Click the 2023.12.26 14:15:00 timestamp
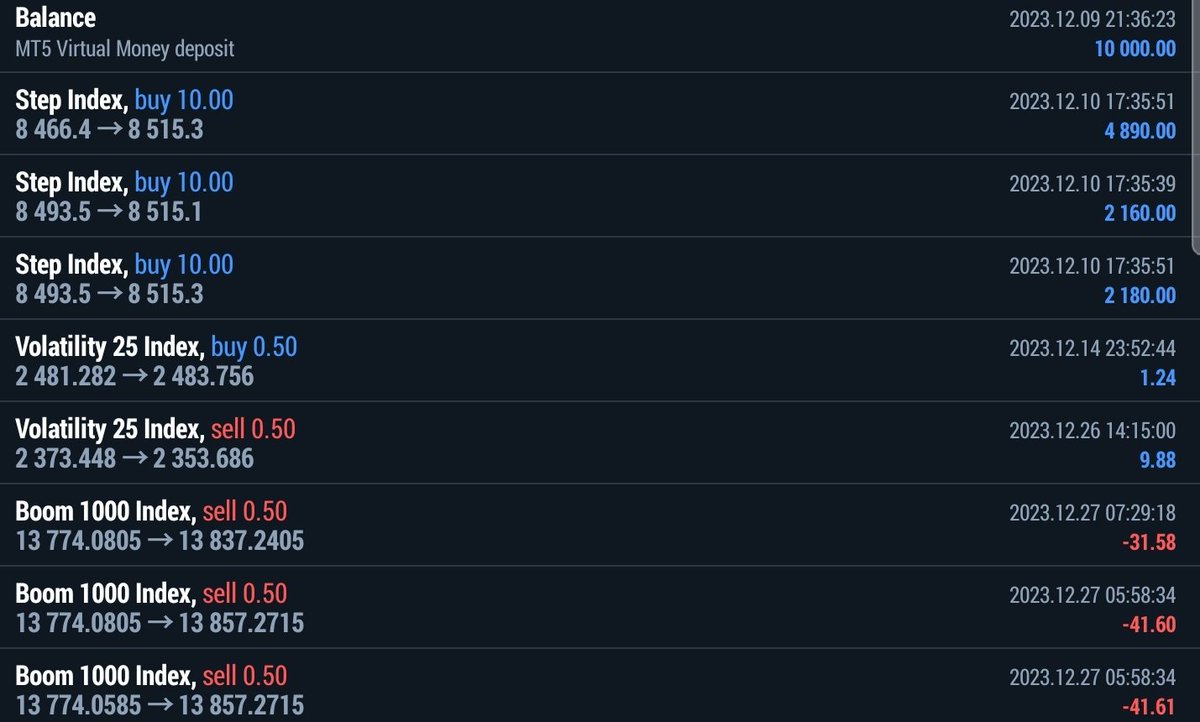 [1092, 431]
